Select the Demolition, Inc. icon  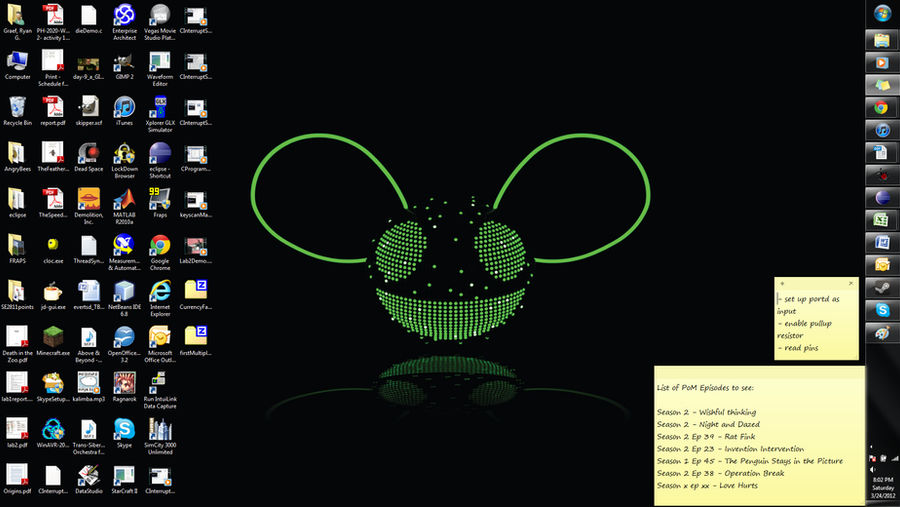point(88,206)
